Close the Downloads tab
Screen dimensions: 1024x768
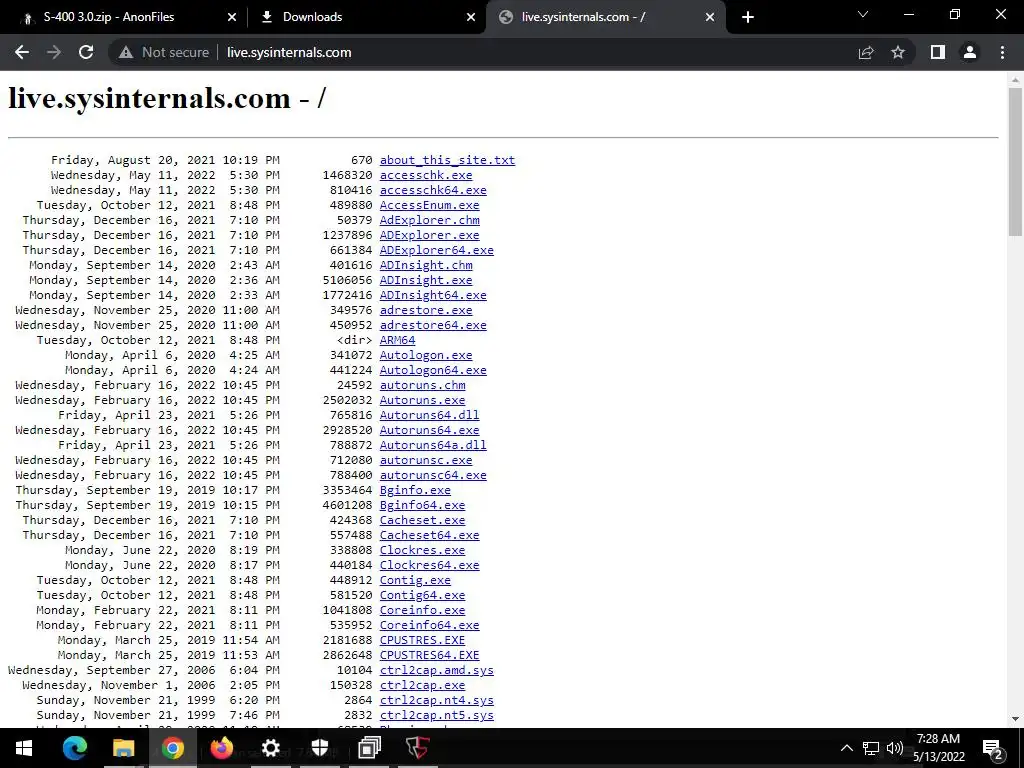pos(471,17)
